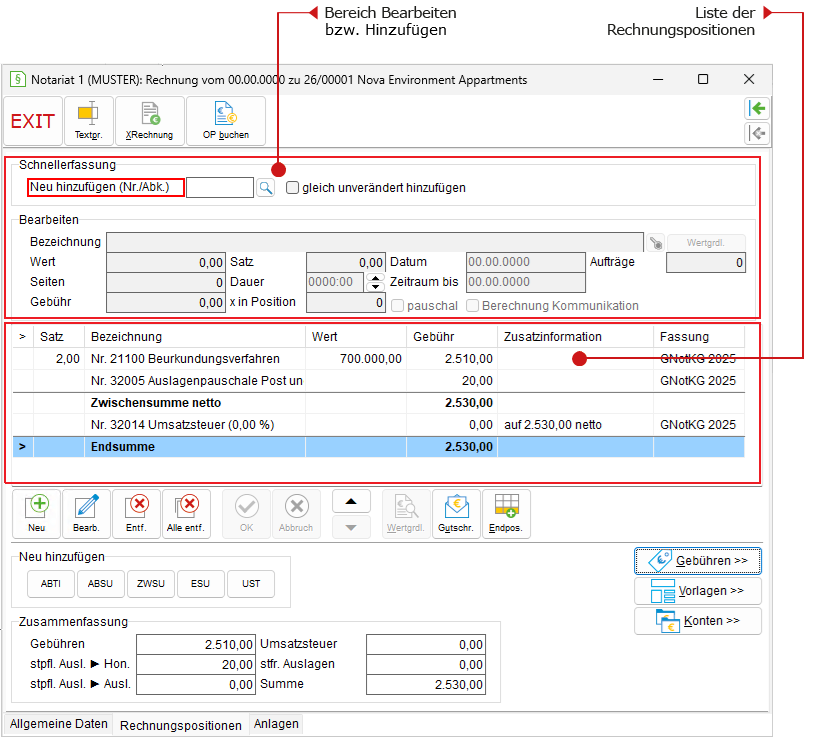Select the Endsumme row
817x740 pixels.
(x=379, y=447)
